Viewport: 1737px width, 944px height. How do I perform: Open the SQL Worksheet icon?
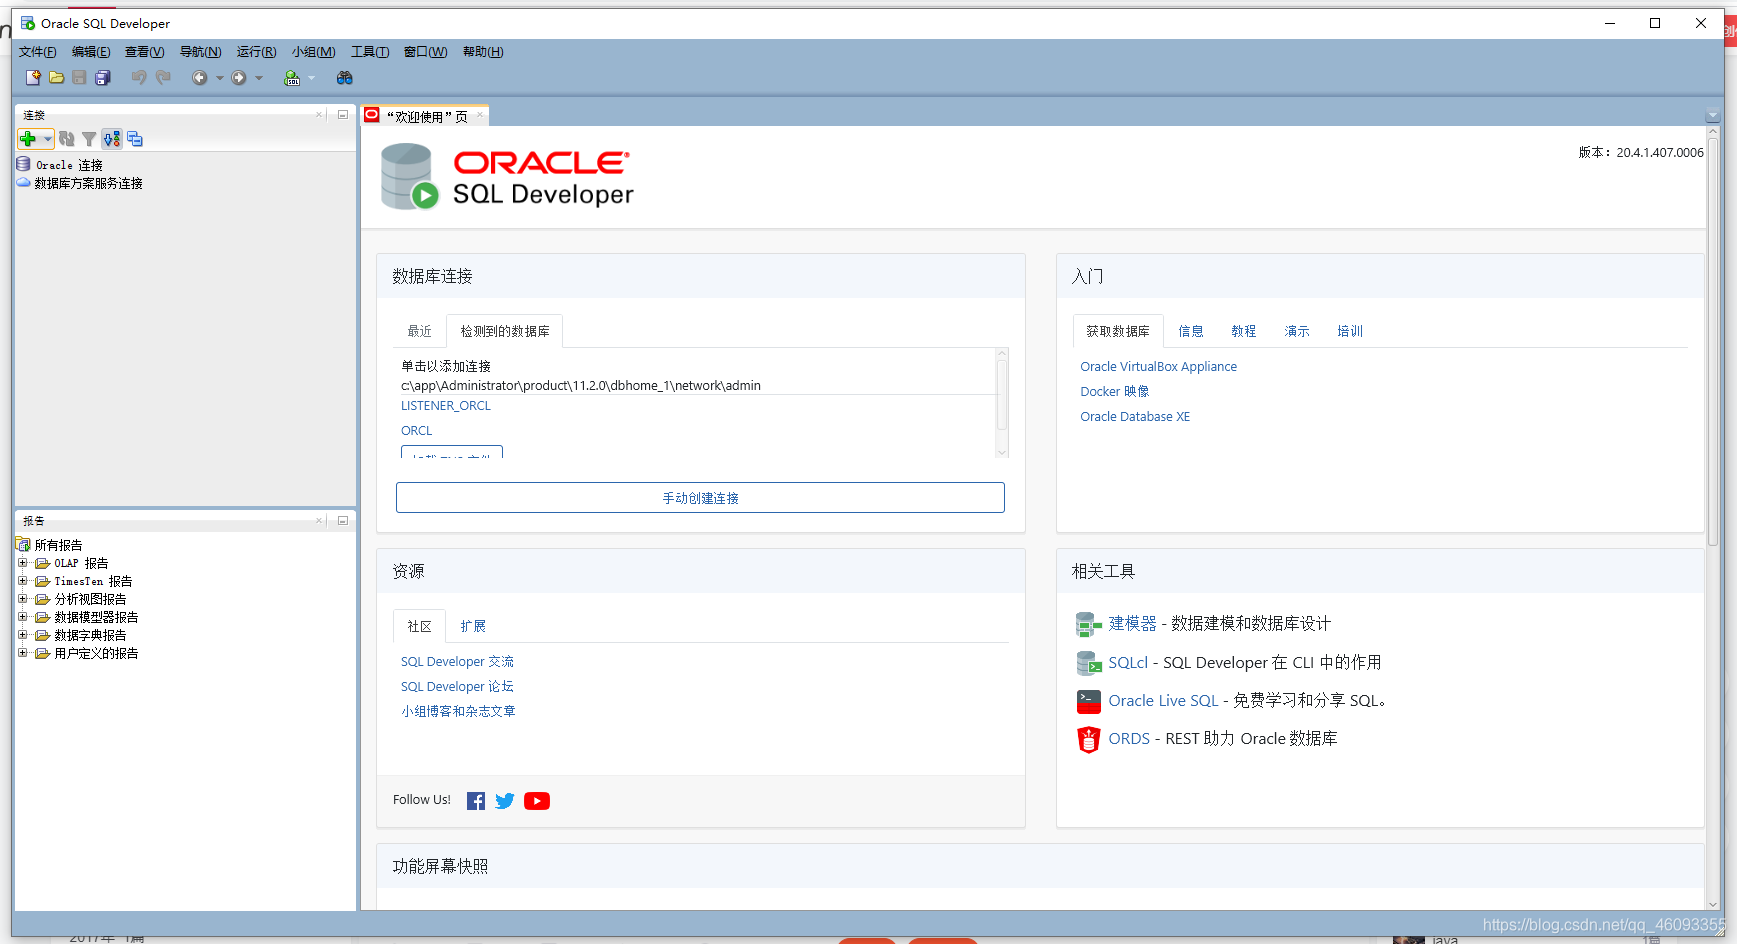pos(292,78)
